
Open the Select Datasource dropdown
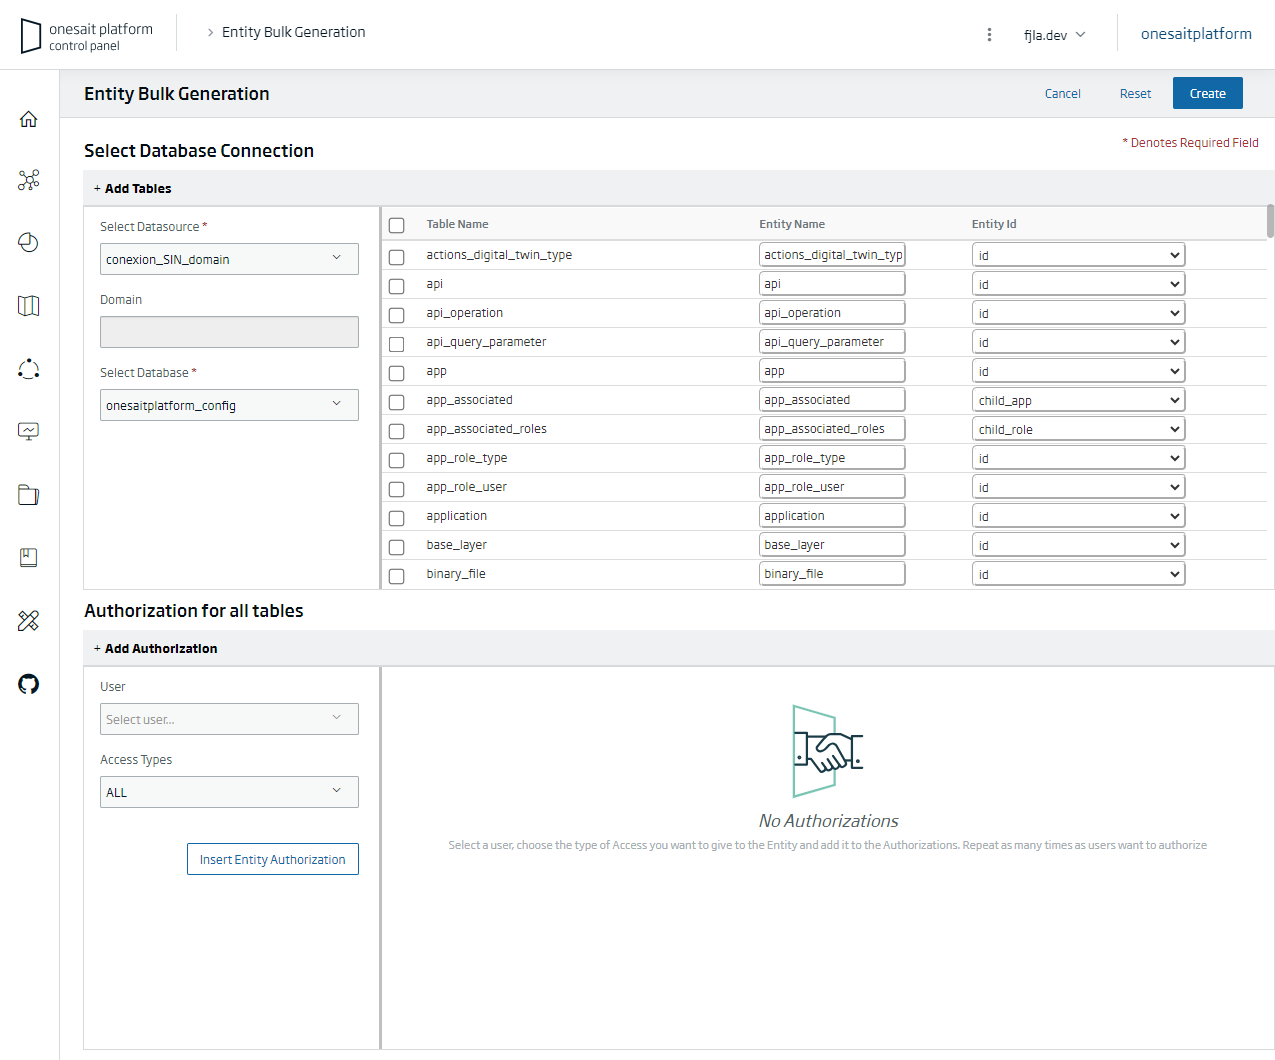tap(229, 259)
